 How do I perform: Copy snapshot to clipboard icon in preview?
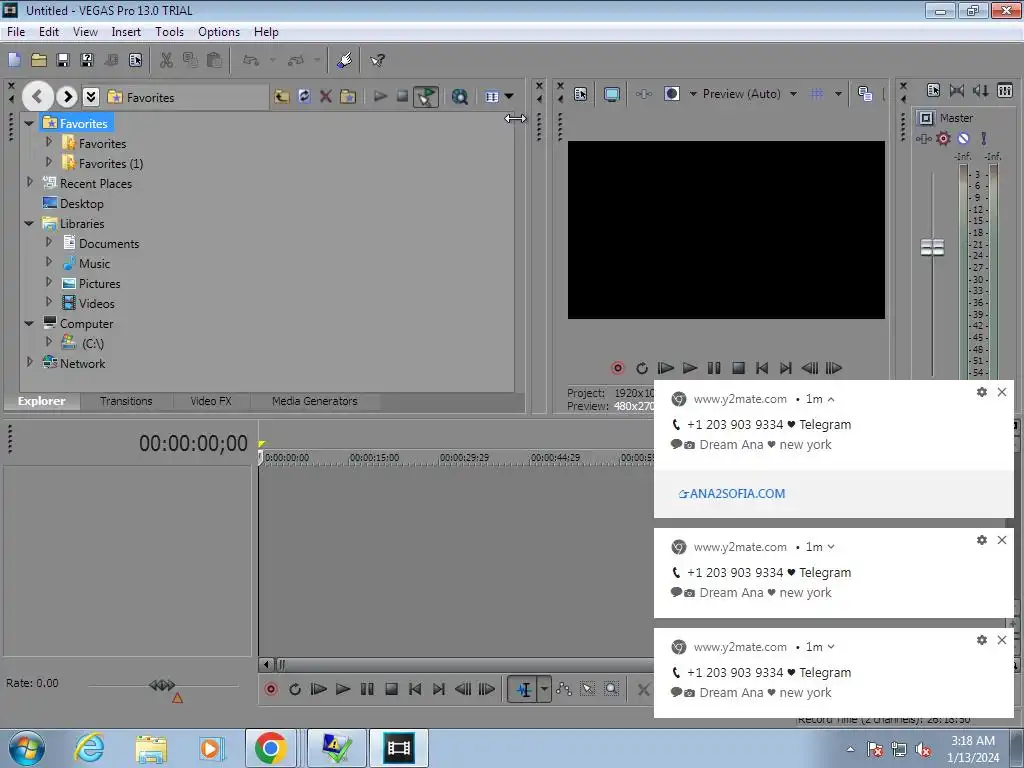865,94
